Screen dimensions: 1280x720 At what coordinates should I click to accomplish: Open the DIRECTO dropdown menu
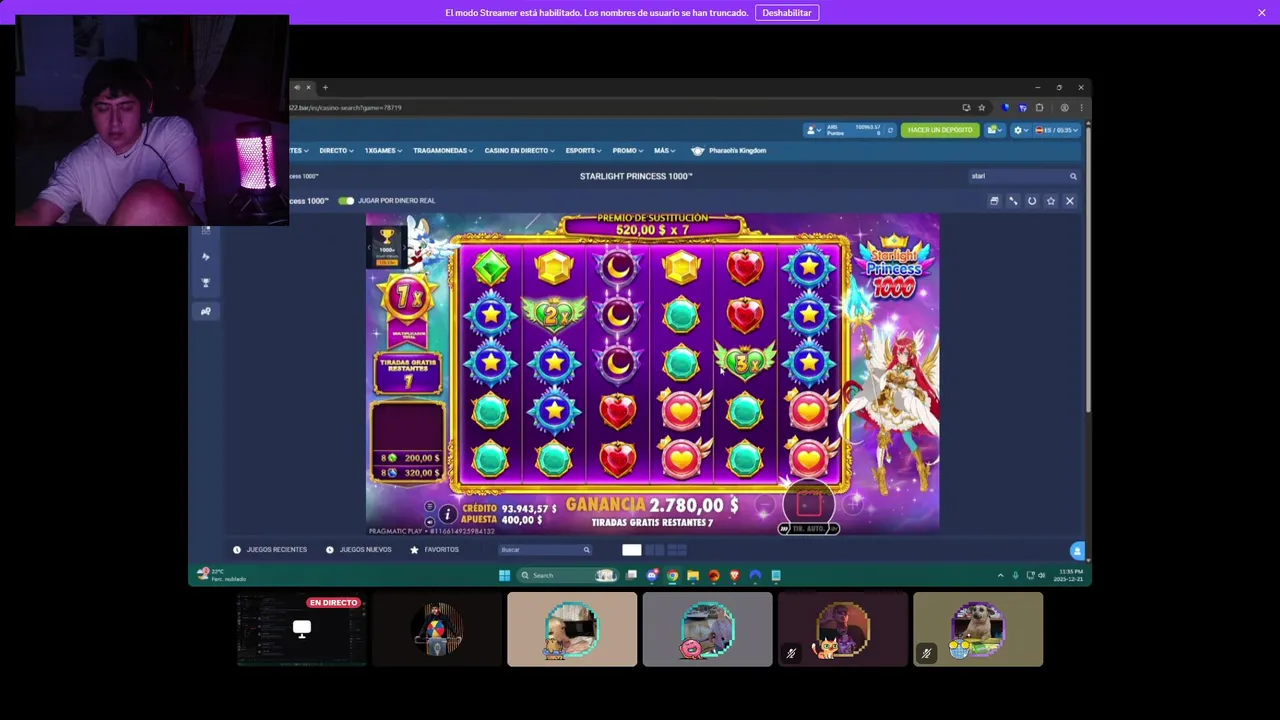tap(336, 151)
